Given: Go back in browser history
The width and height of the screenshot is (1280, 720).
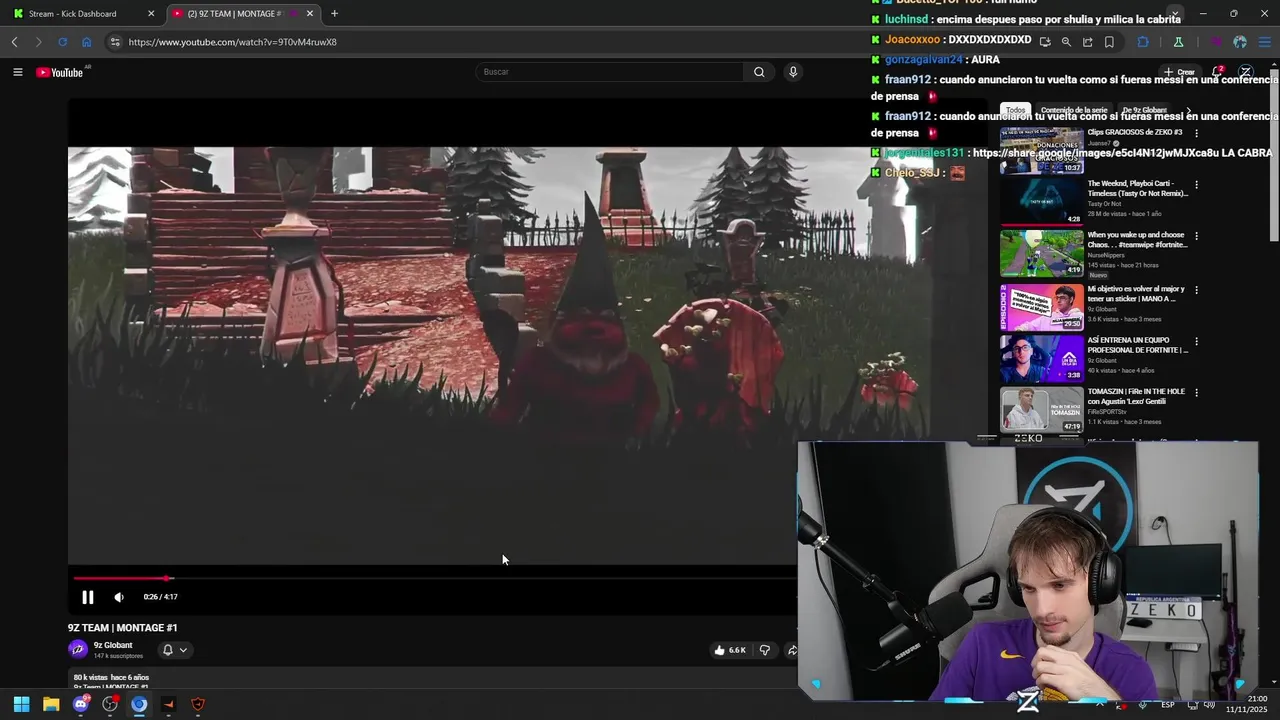Looking at the screenshot, I should pos(14,42).
